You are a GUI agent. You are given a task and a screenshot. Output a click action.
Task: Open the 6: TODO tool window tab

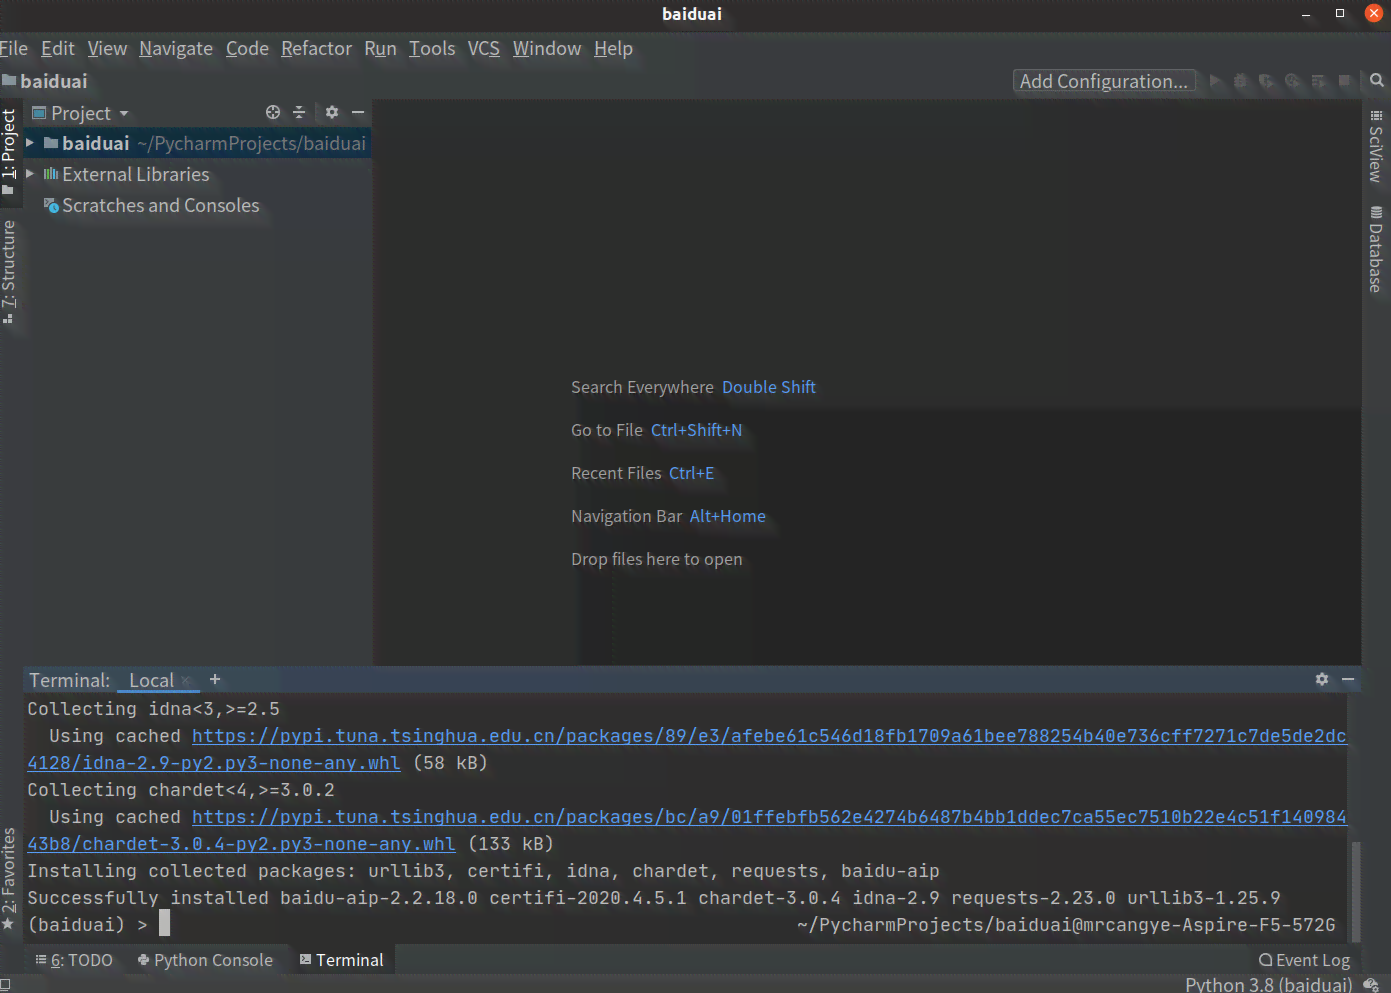[75, 960]
